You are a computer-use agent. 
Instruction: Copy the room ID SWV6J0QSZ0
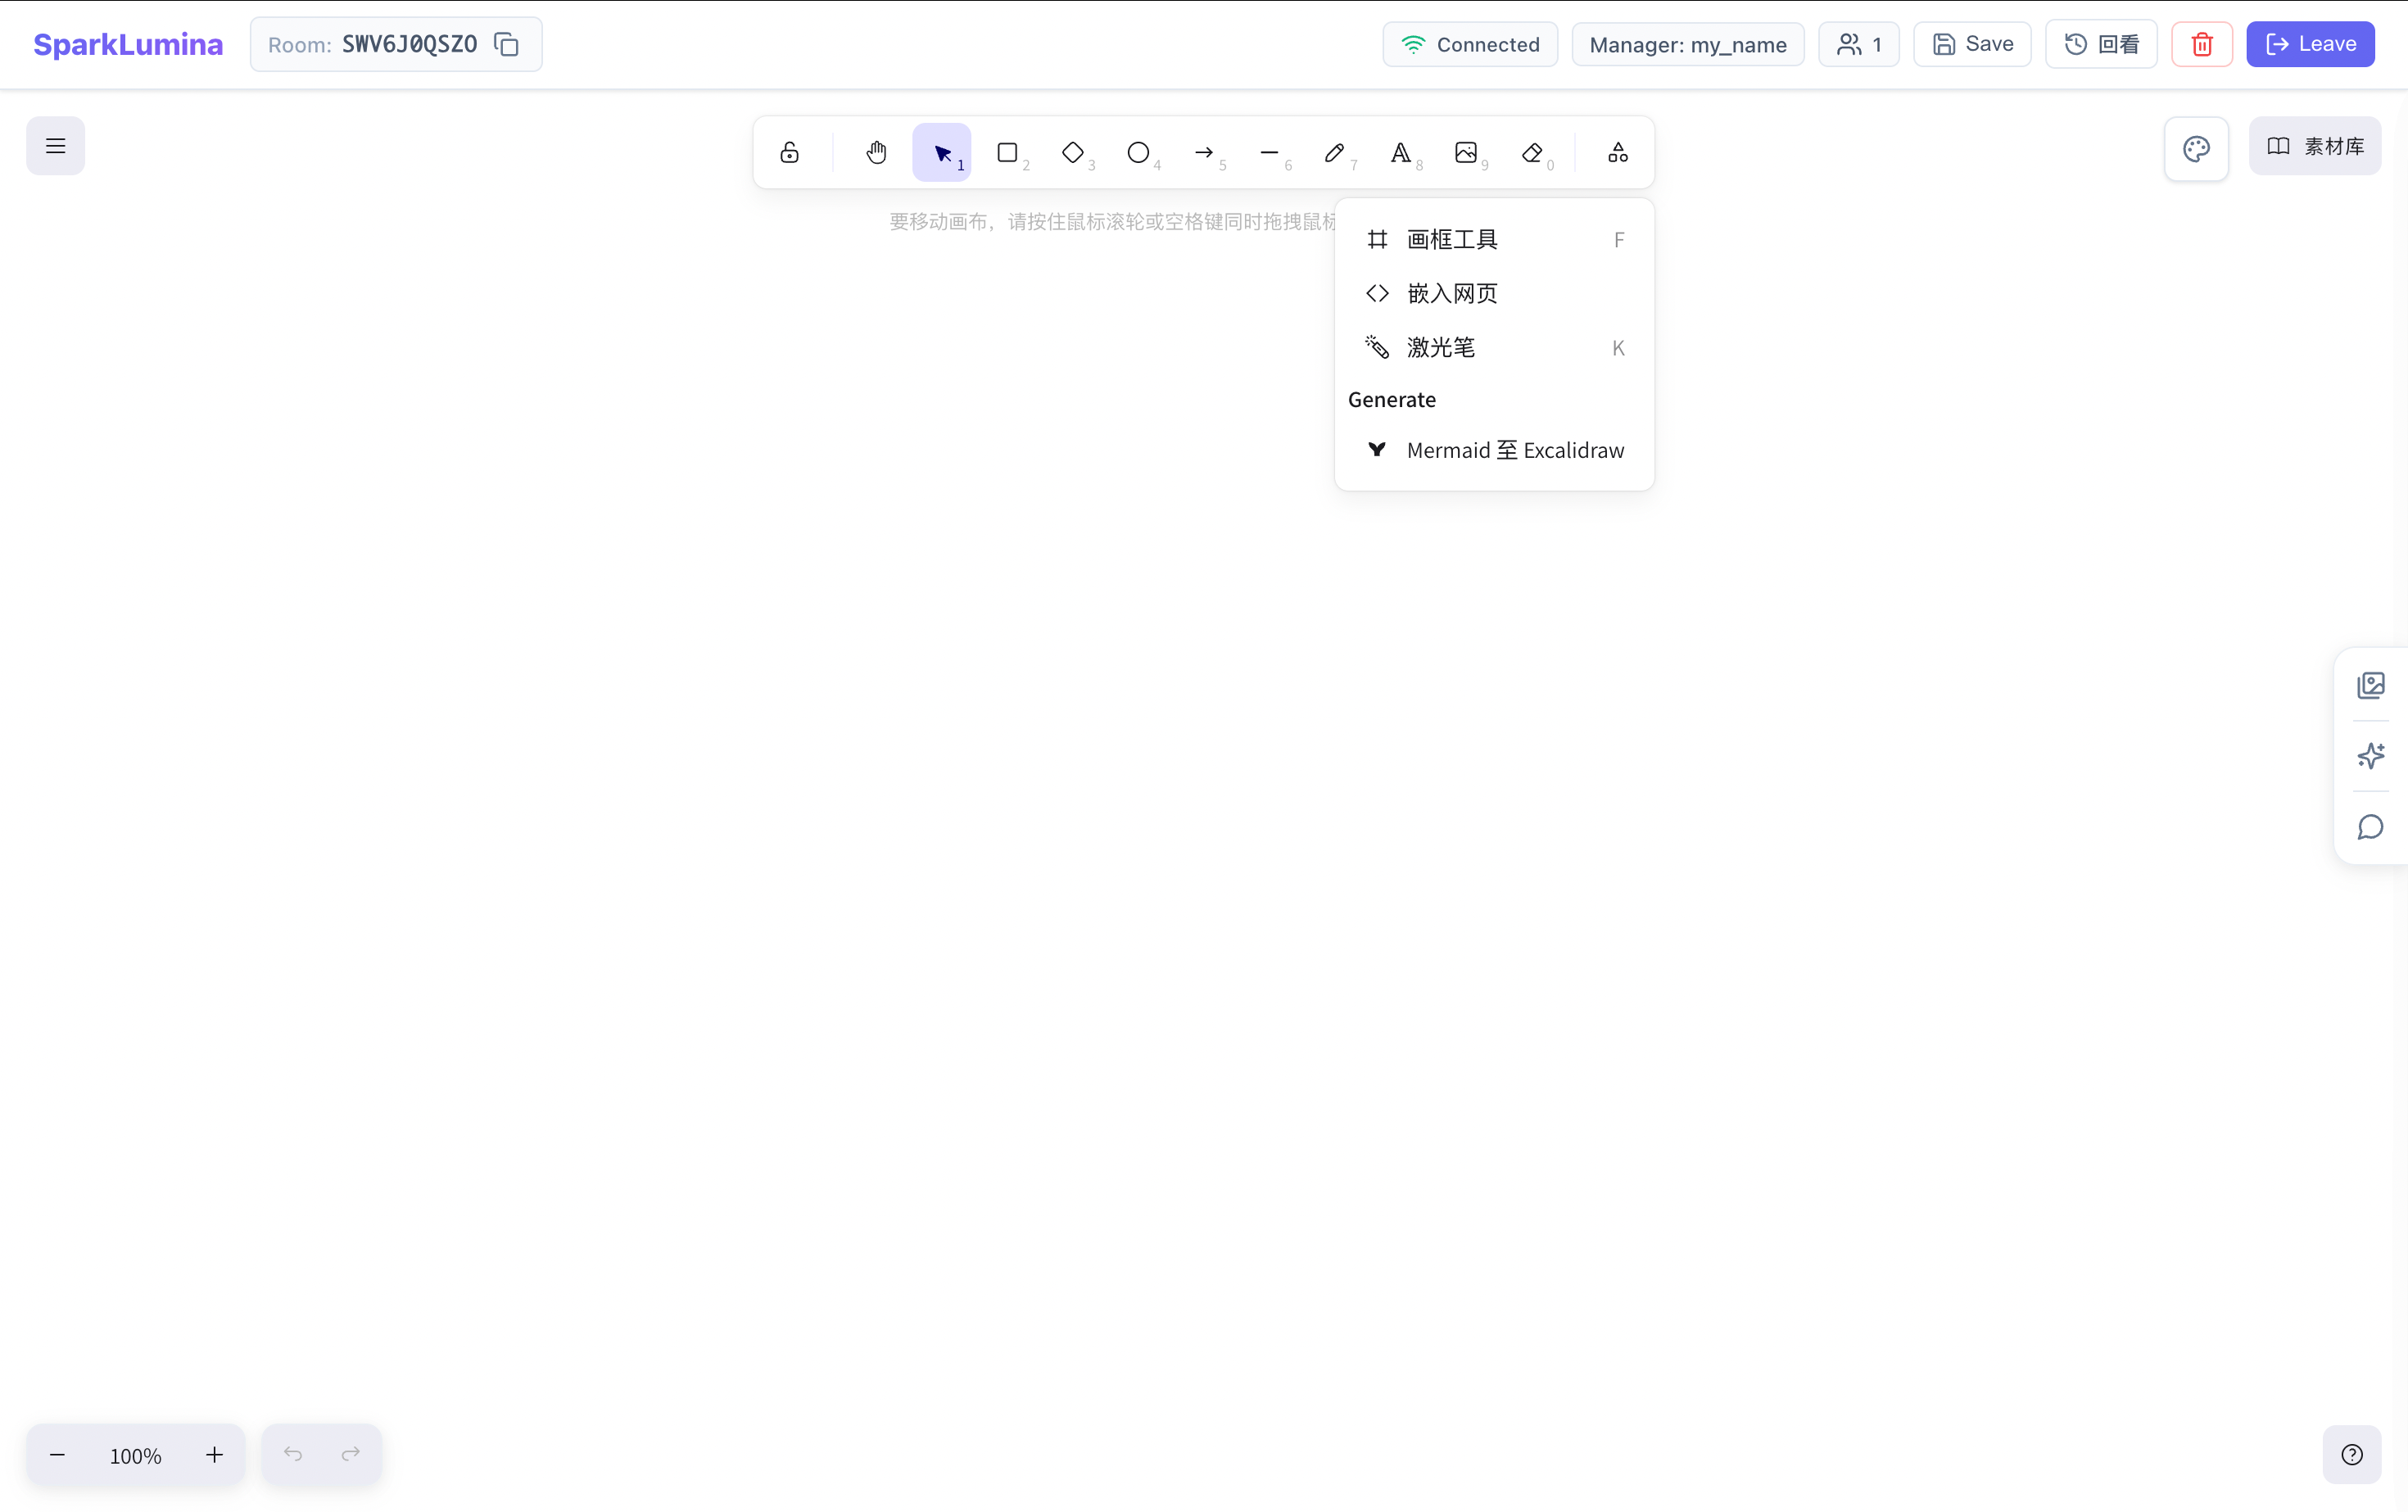pos(506,44)
